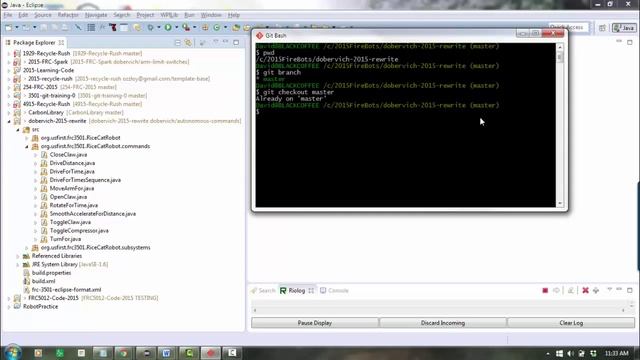640x360 pixels.
Task: Select build.xml in Package Explorer
Action: (43, 281)
